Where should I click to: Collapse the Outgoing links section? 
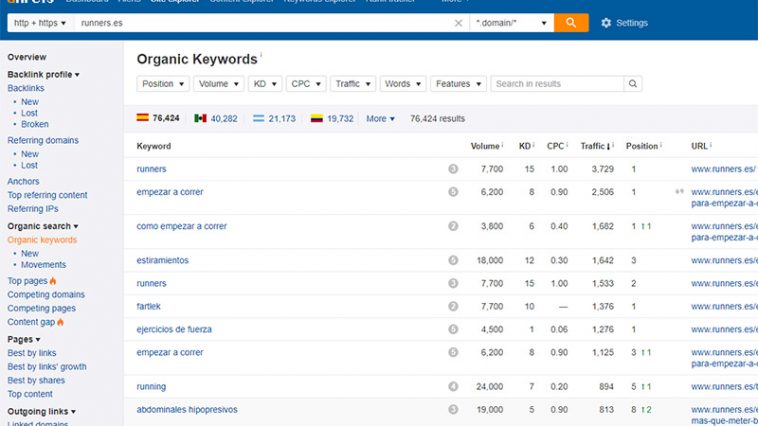(x=42, y=411)
